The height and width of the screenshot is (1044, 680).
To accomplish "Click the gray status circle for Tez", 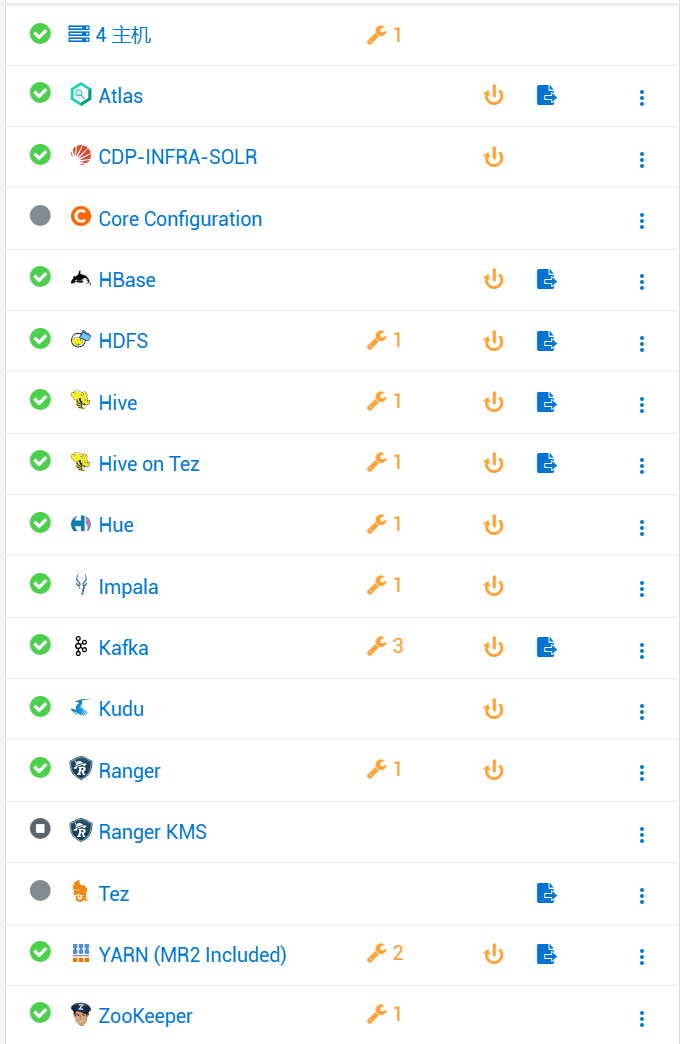I will [40, 890].
